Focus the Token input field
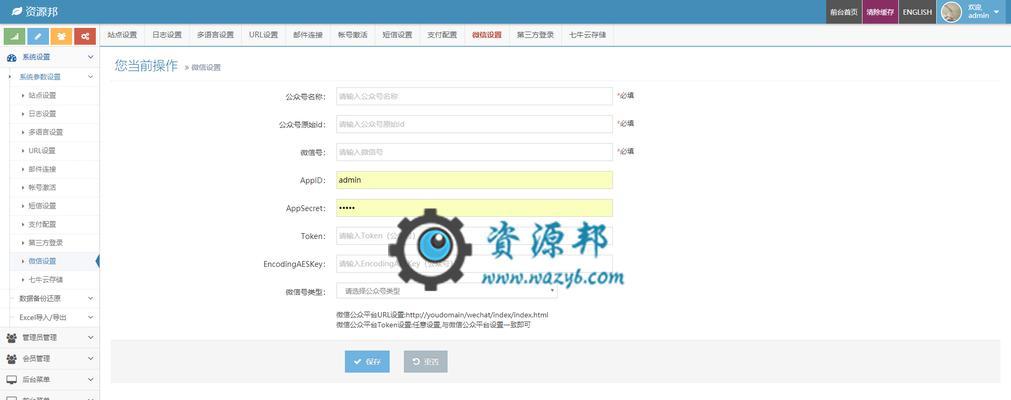Image resolution: width=1011 pixels, height=400 pixels. coord(475,236)
